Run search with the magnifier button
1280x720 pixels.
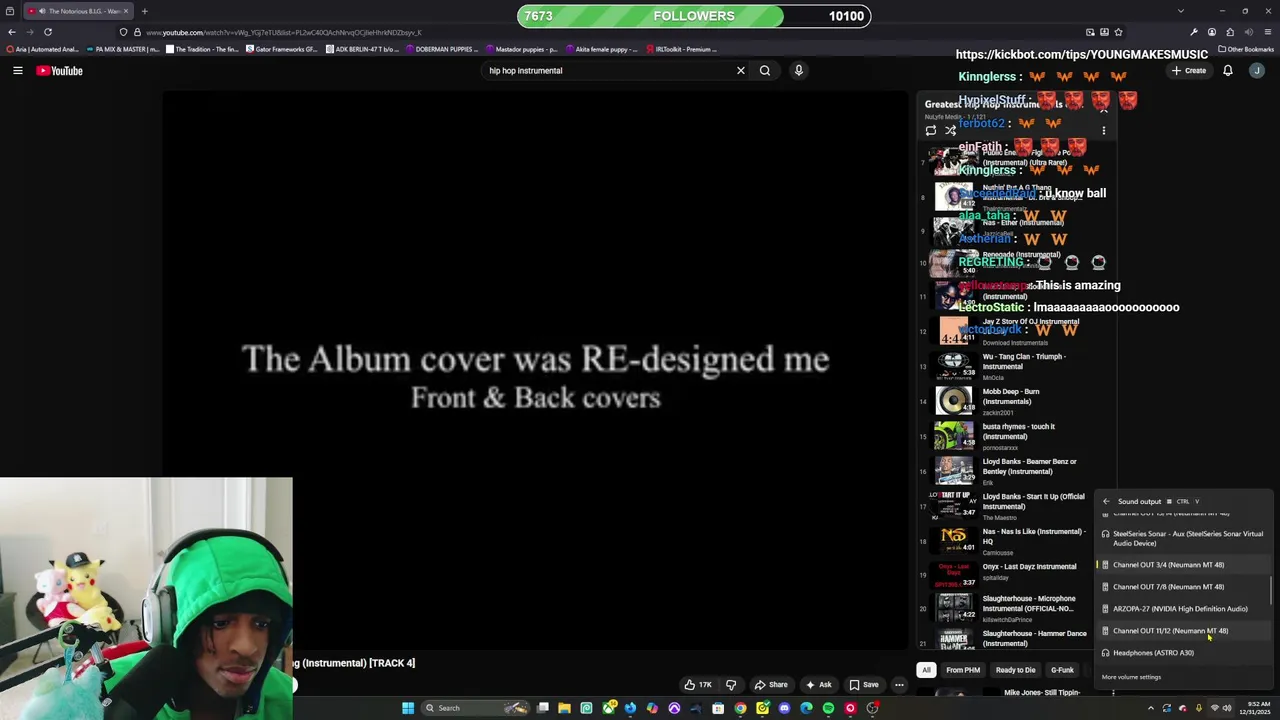[x=765, y=70]
